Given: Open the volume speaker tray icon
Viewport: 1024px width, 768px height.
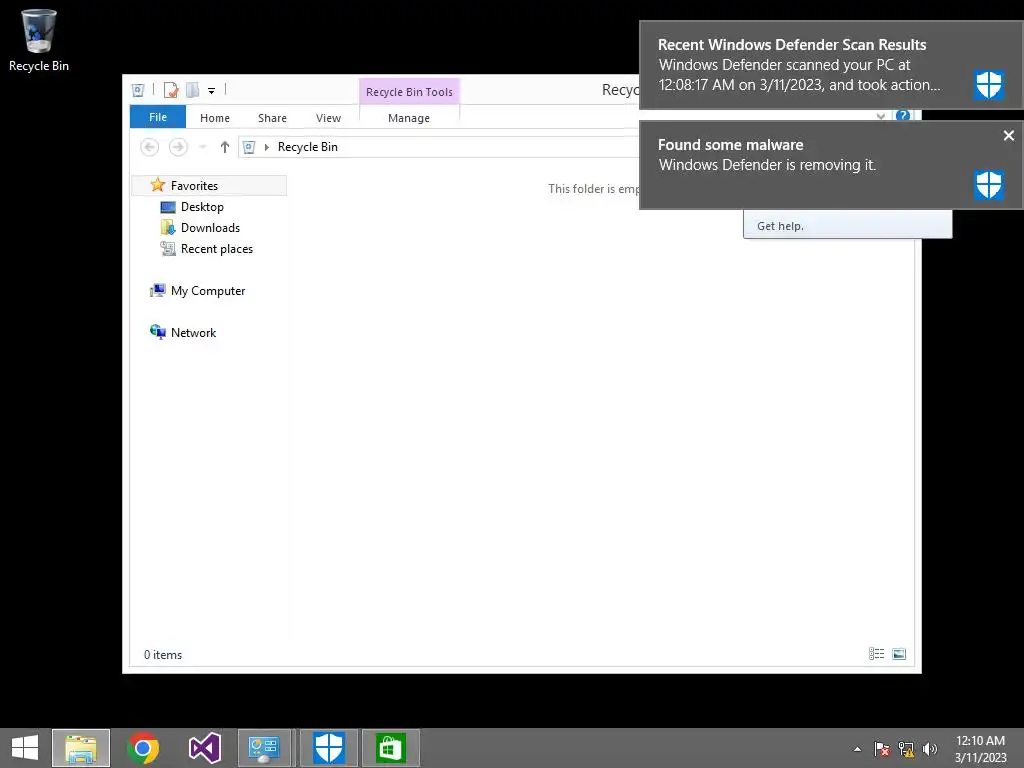Looking at the screenshot, I should (929, 749).
